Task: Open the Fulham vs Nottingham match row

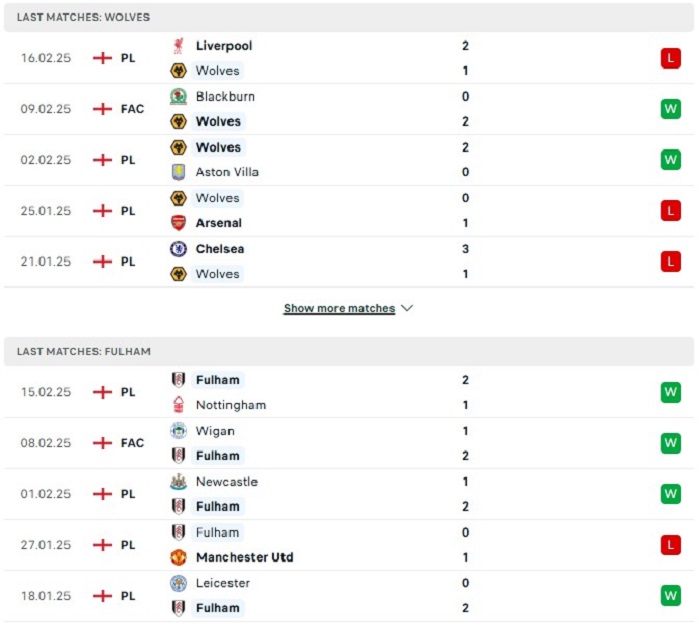Action: point(349,392)
